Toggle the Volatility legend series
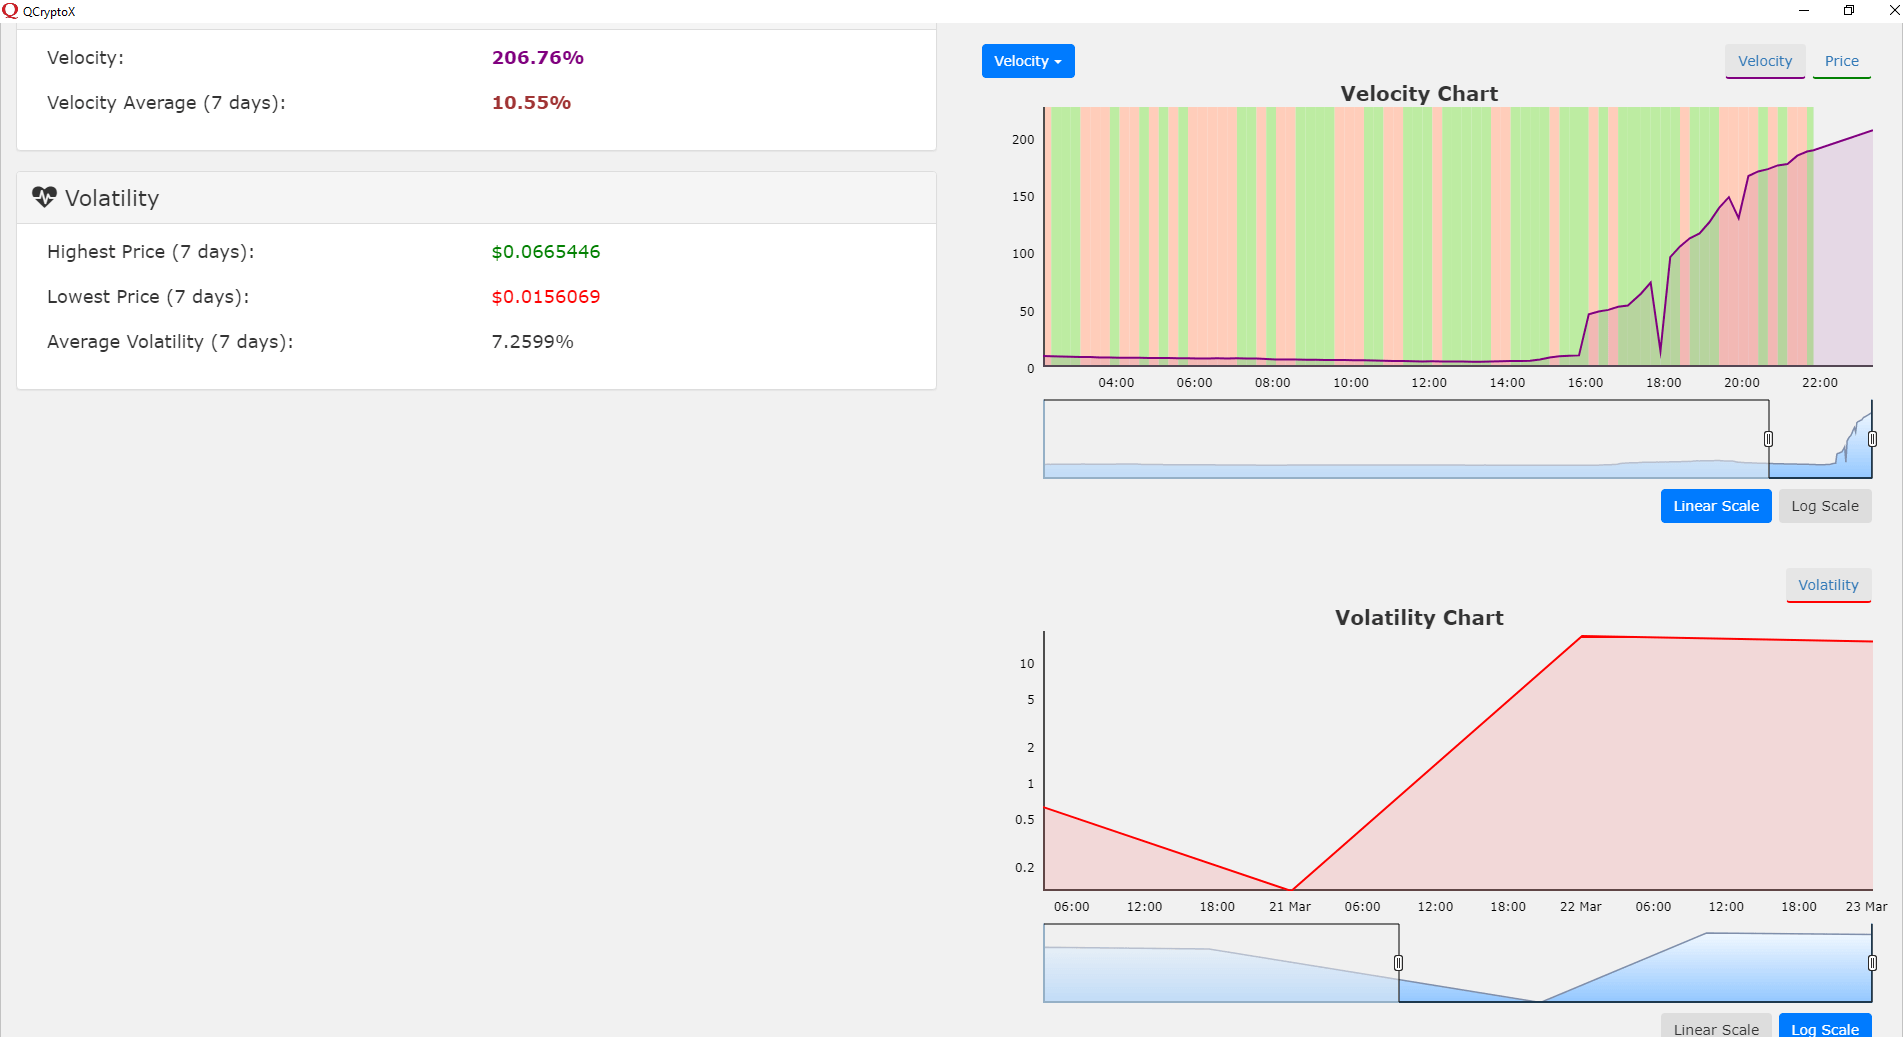The image size is (1903, 1037). 1828,585
